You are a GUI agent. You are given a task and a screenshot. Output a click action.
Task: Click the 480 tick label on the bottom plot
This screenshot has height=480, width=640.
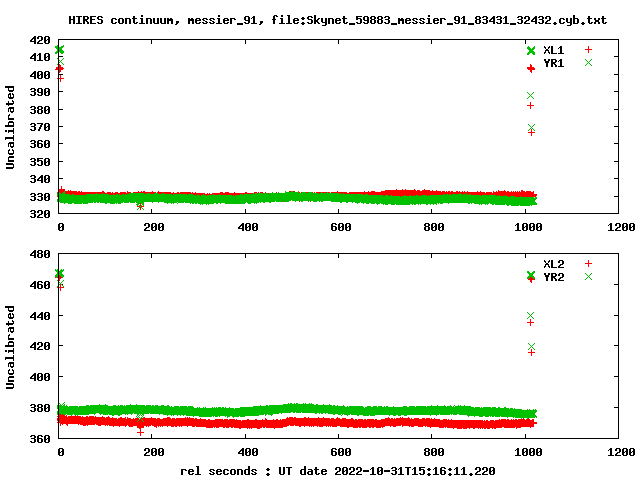point(40,254)
